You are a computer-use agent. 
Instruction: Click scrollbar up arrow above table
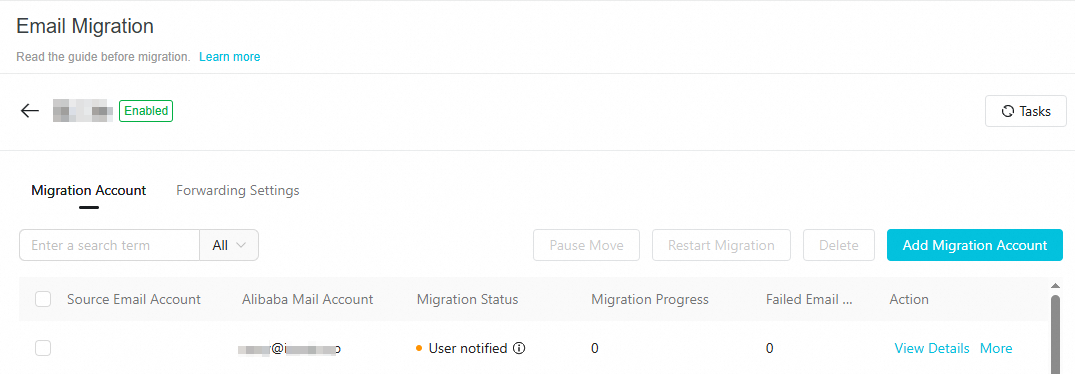tap(1055, 285)
